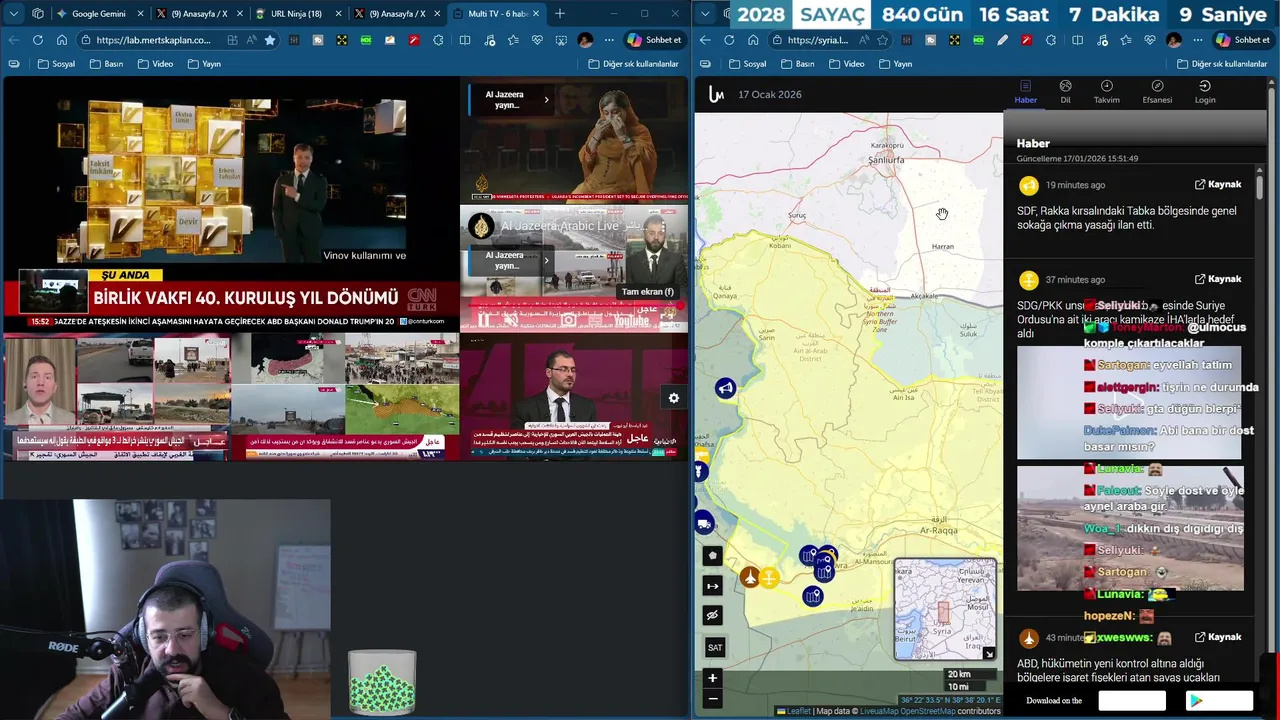Open the three-dots menu in left browser
The width and height of the screenshot is (1280, 720).
(609, 40)
